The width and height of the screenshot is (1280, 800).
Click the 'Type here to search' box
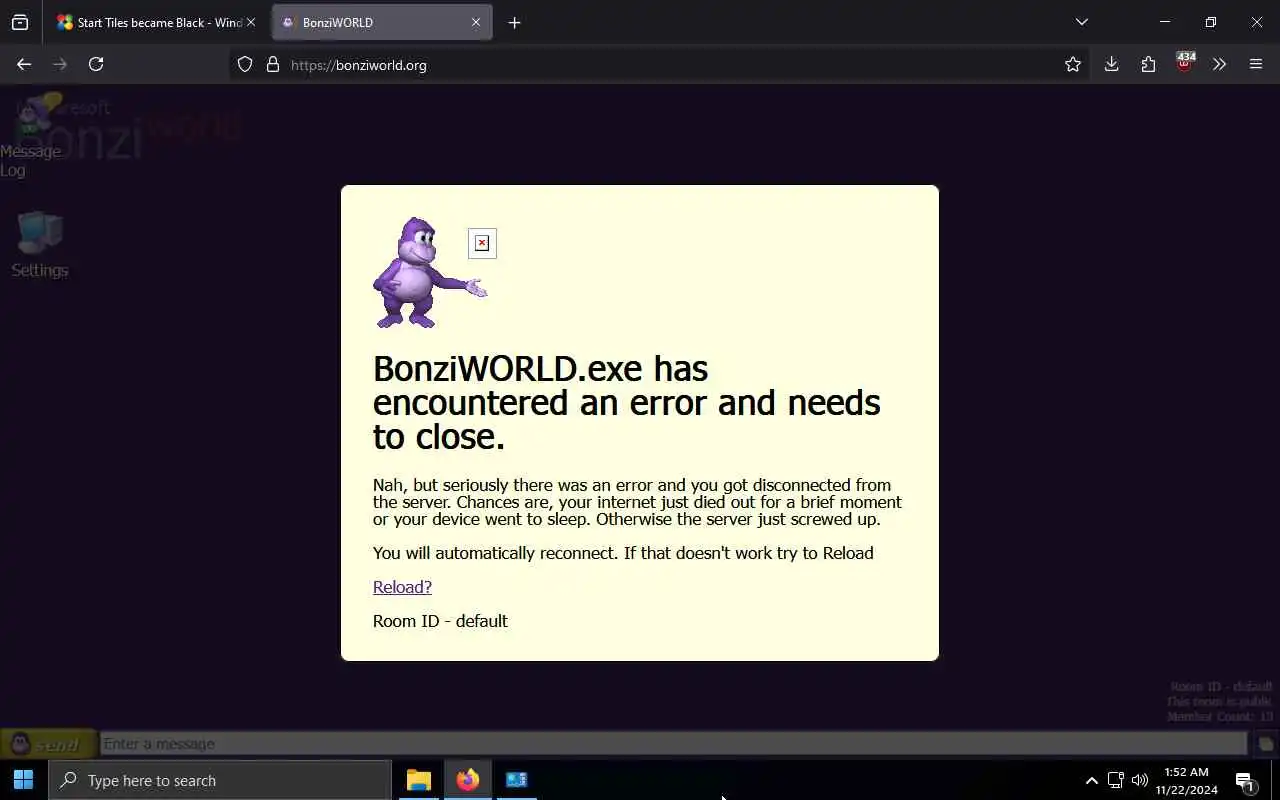click(x=220, y=780)
